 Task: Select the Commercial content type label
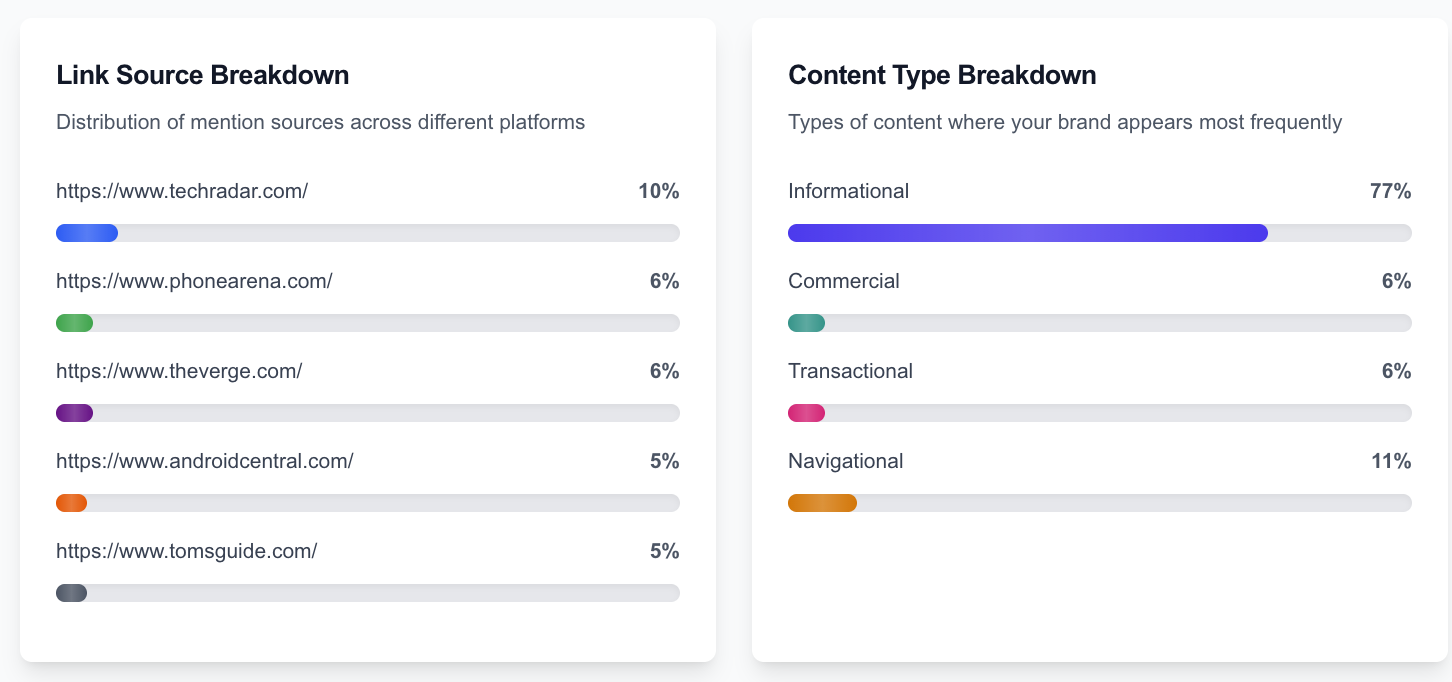coord(844,281)
